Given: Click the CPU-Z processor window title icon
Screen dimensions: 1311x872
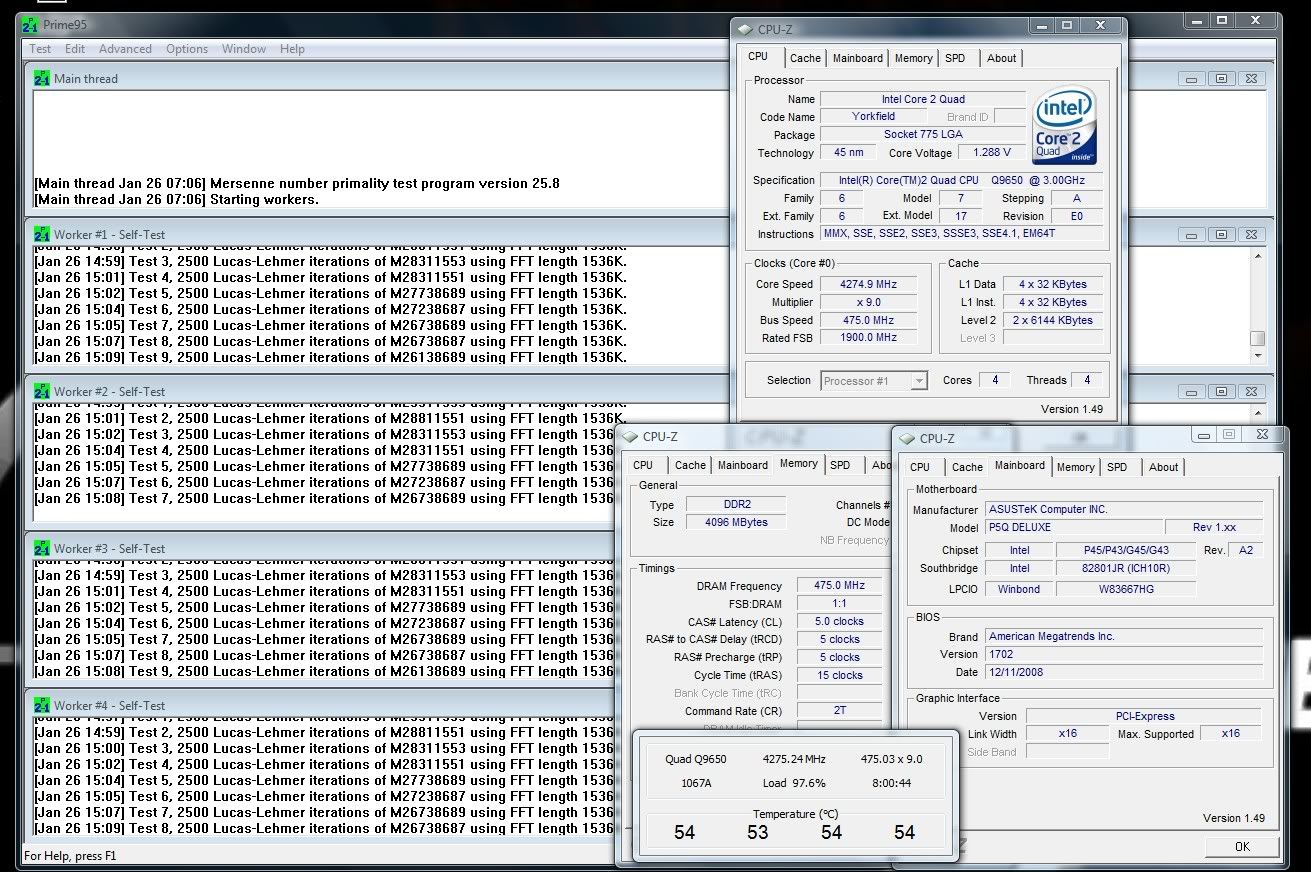Looking at the screenshot, I should click(747, 29).
